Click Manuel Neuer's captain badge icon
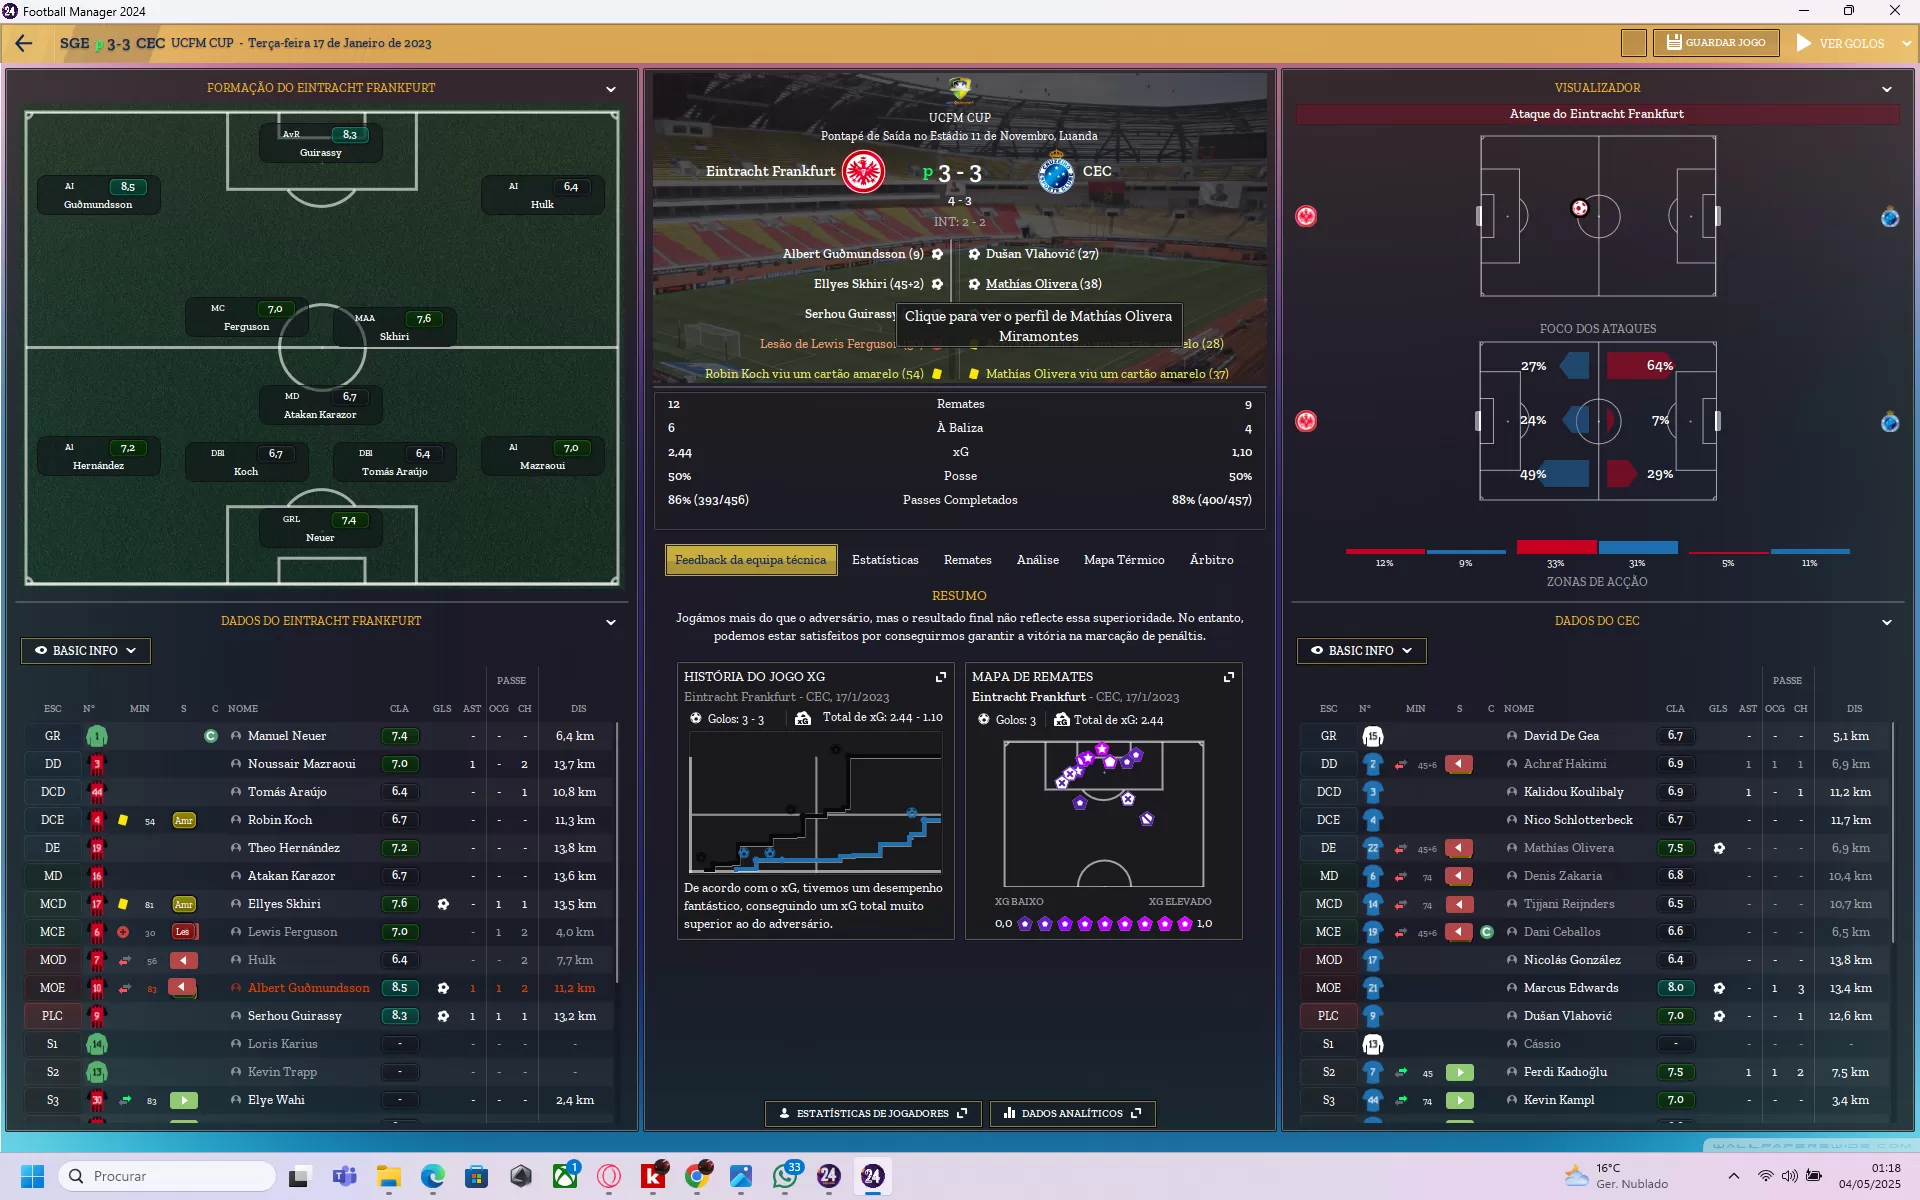Viewport: 1920px width, 1200px height. click(211, 736)
